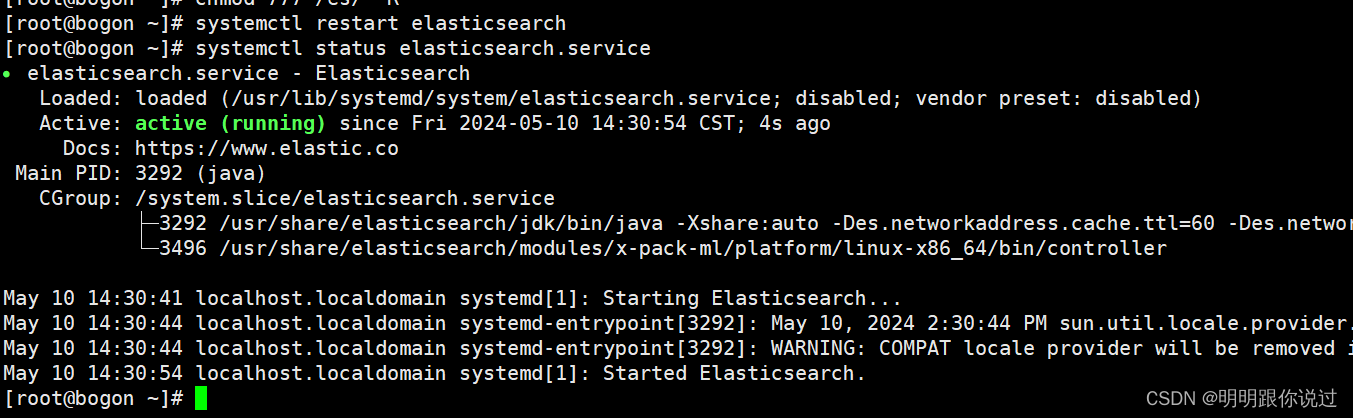The height and width of the screenshot is (418, 1353).
Task: Click the green status dot beside elasticsearch.service
Action: tap(7, 74)
